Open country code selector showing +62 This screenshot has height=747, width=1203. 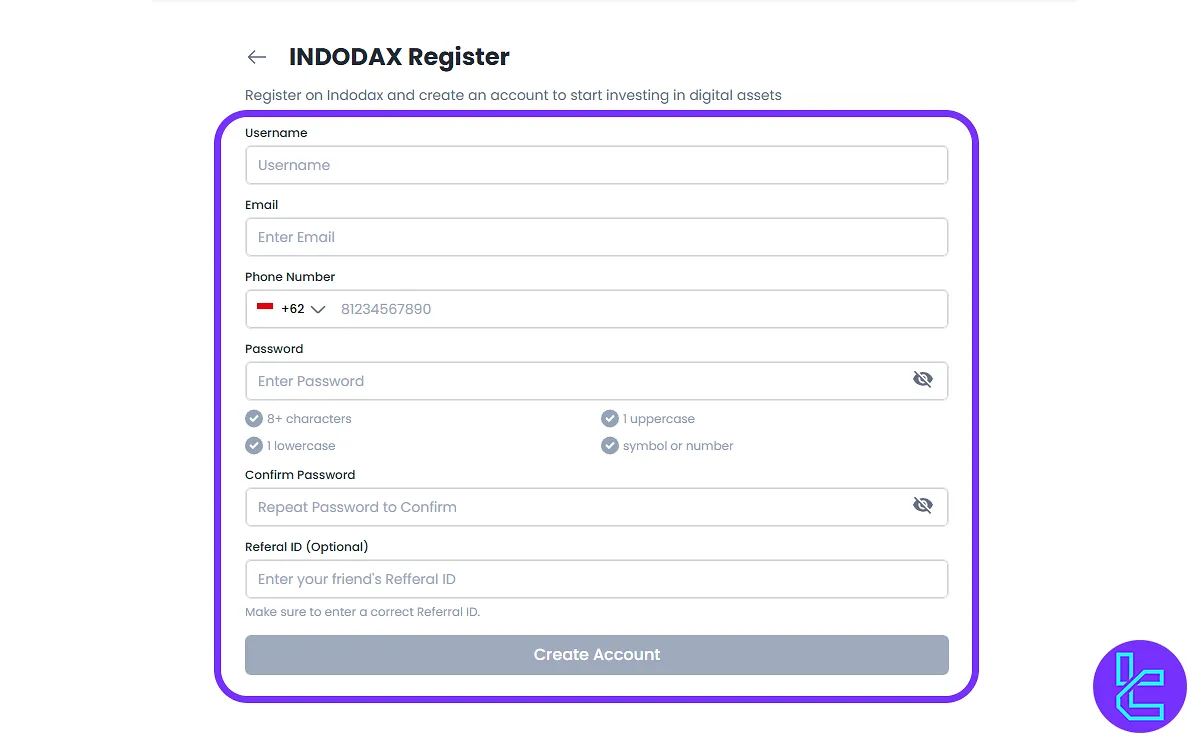click(292, 309)
